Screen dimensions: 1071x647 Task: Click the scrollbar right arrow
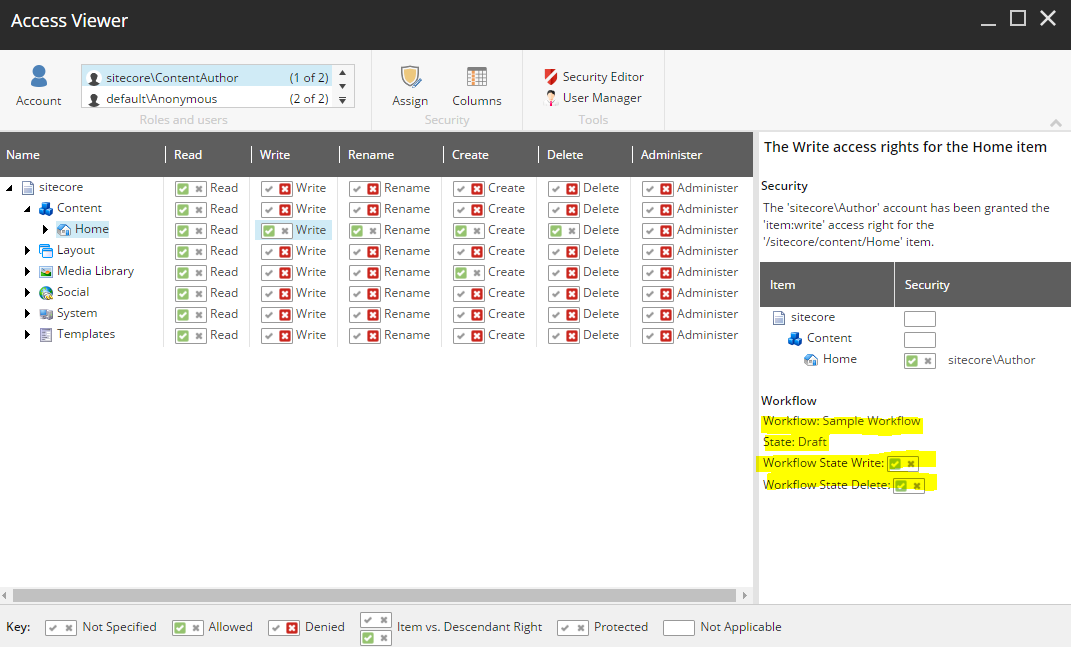pyautogui.click(x=745, y=596)
